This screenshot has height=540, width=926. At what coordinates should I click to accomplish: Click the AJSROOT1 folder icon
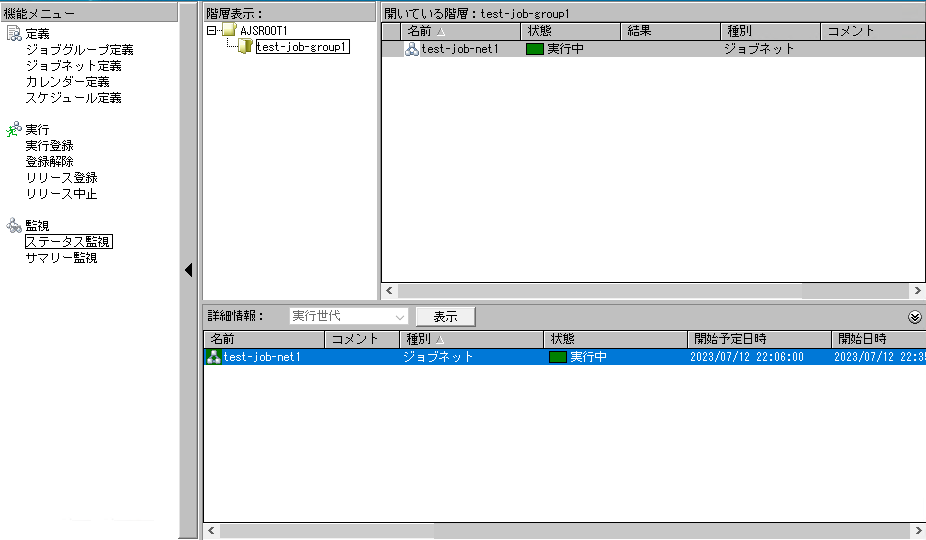click(230, 30)
